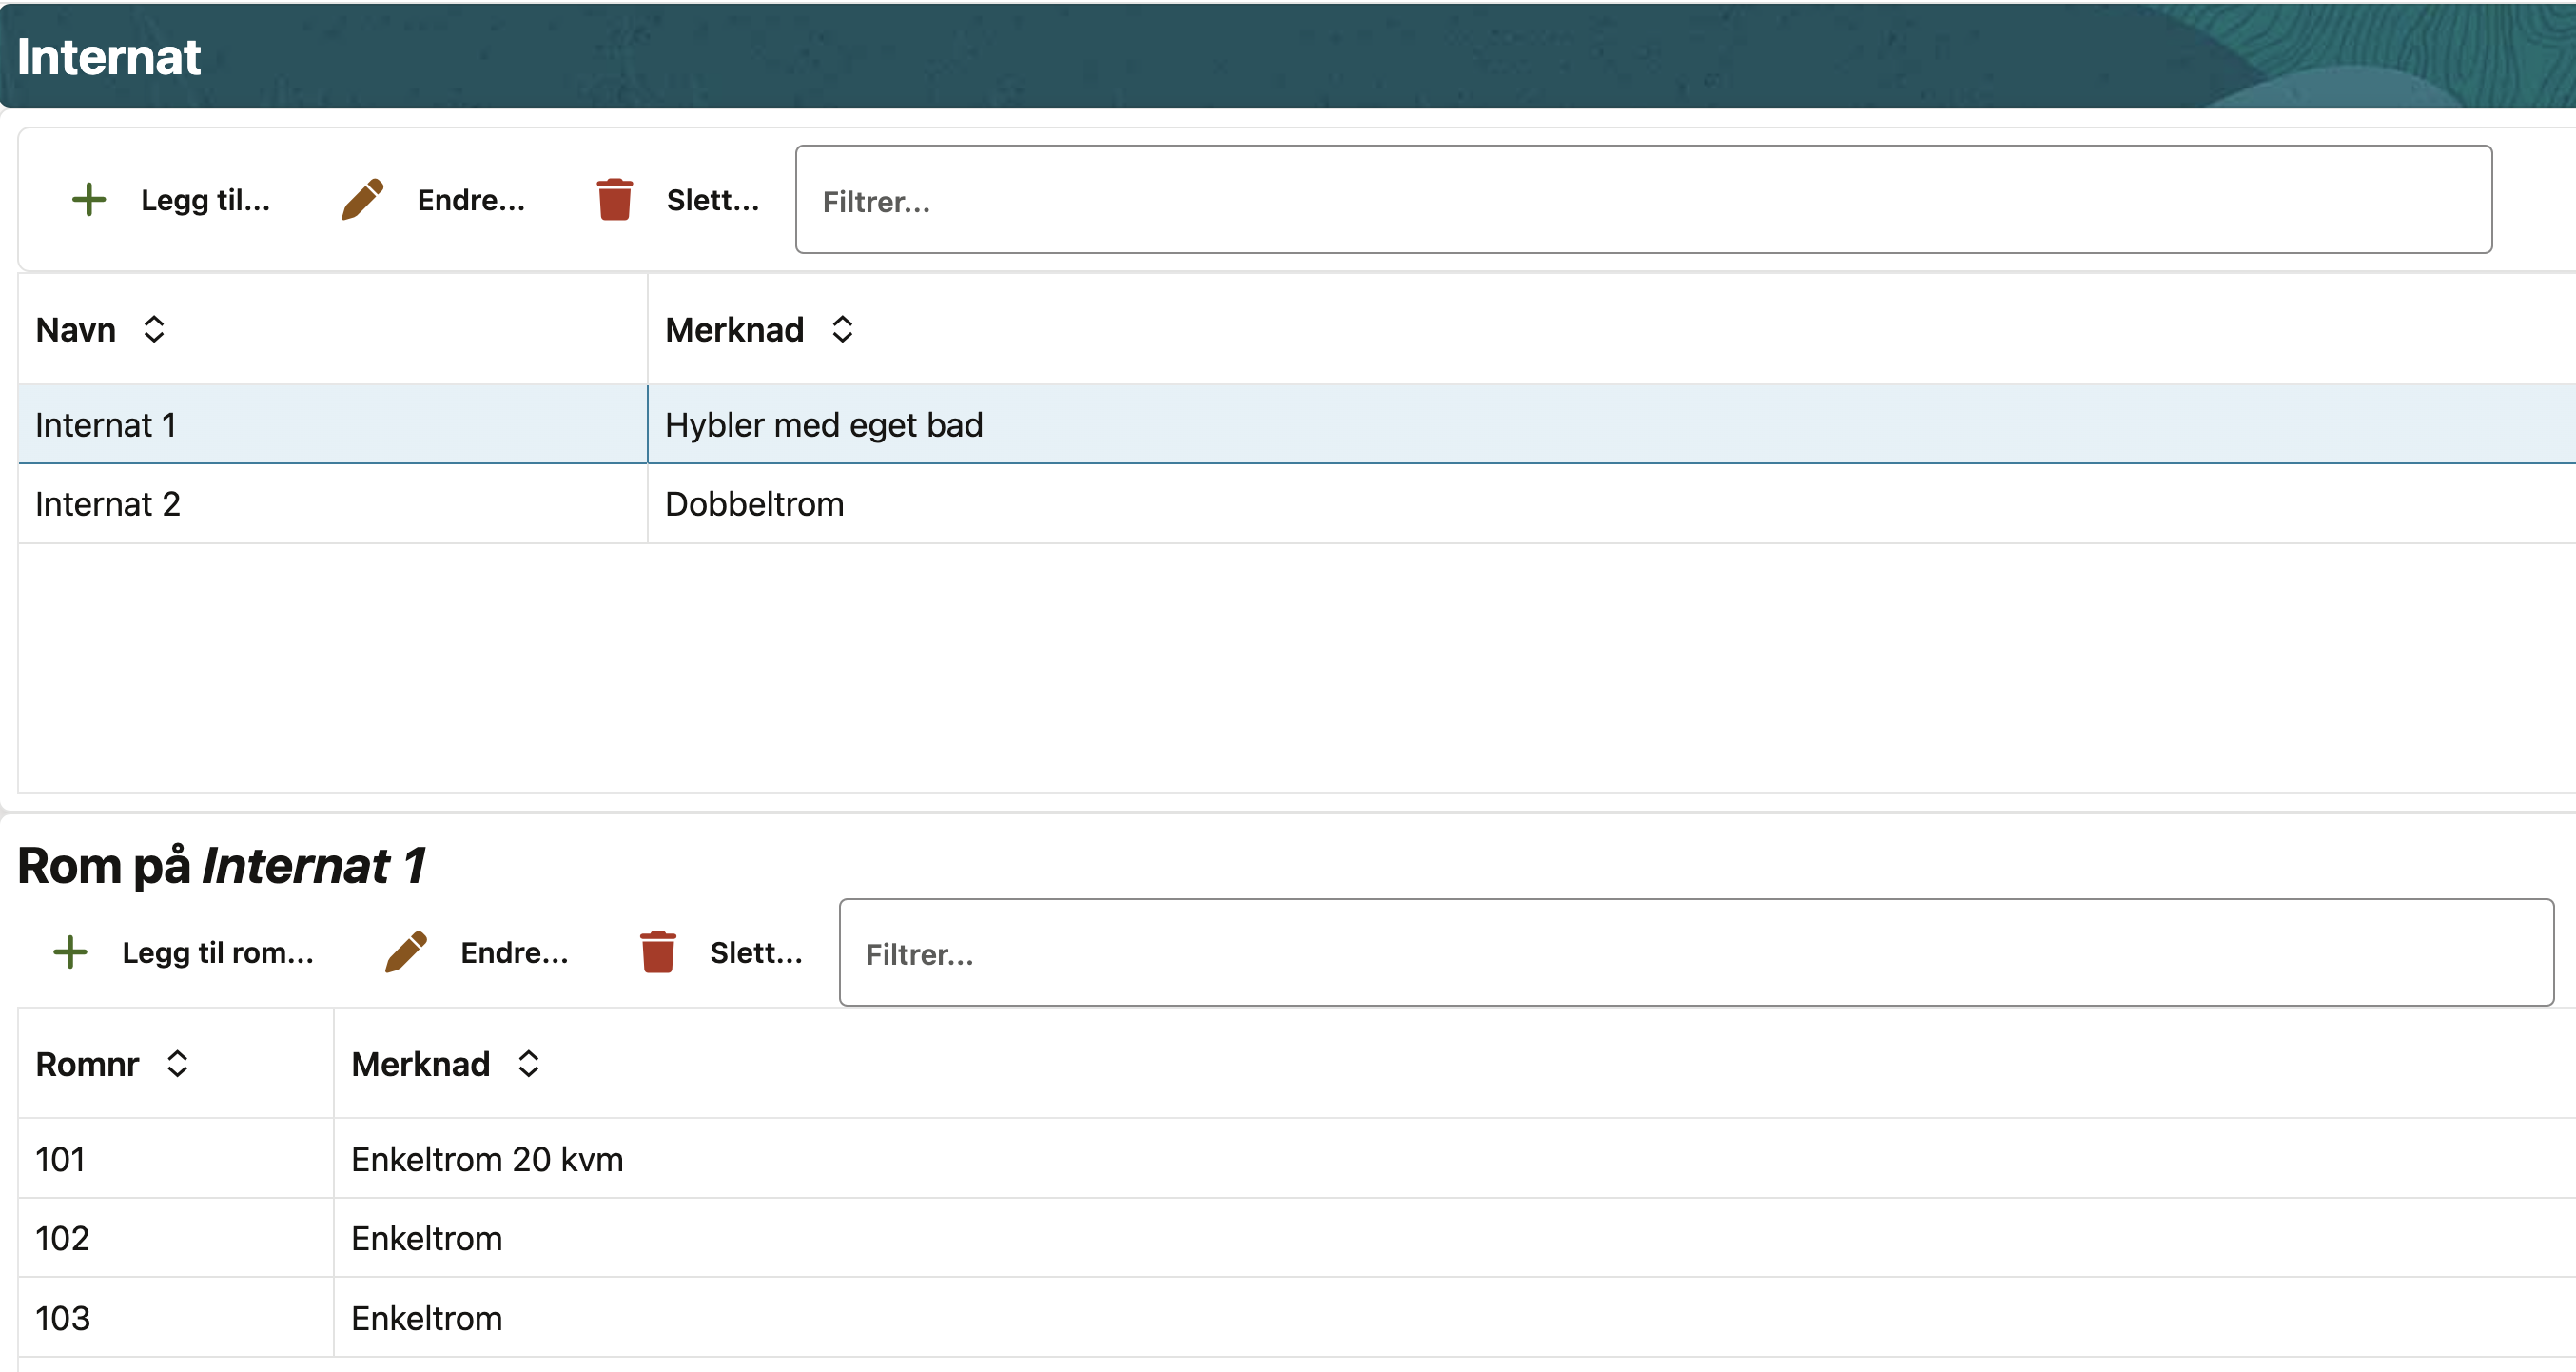Click the green plus icon beside Legg til

coord(89,200)
